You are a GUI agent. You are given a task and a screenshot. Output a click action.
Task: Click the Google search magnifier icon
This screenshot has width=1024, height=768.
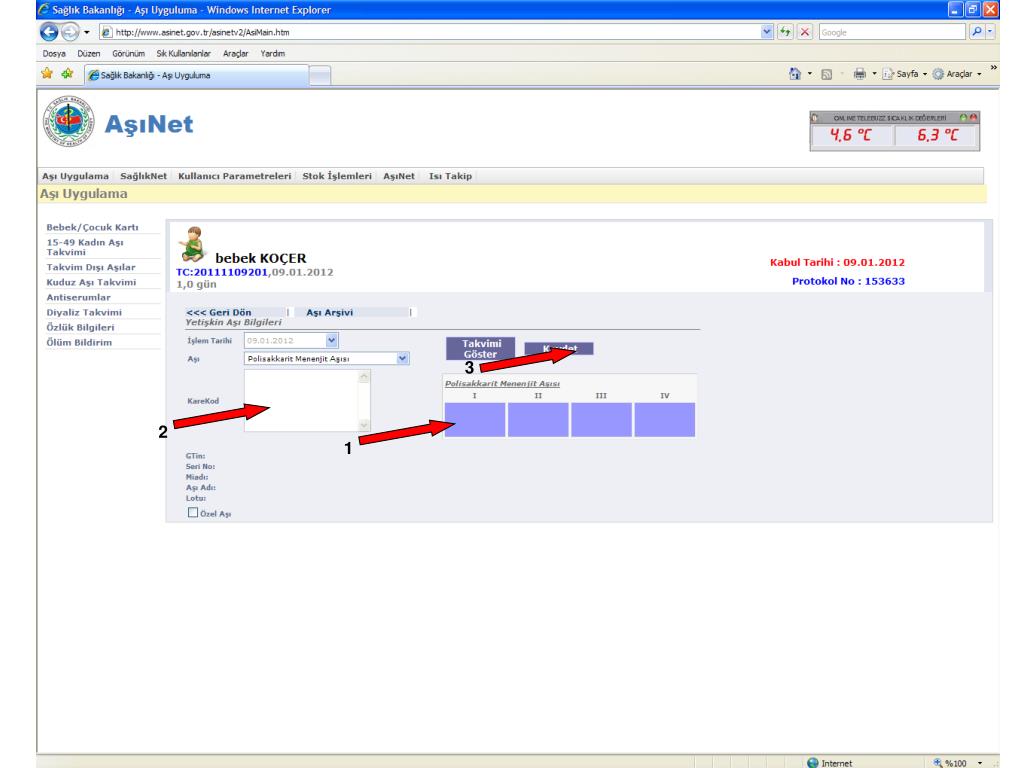(x=976, y=31)
